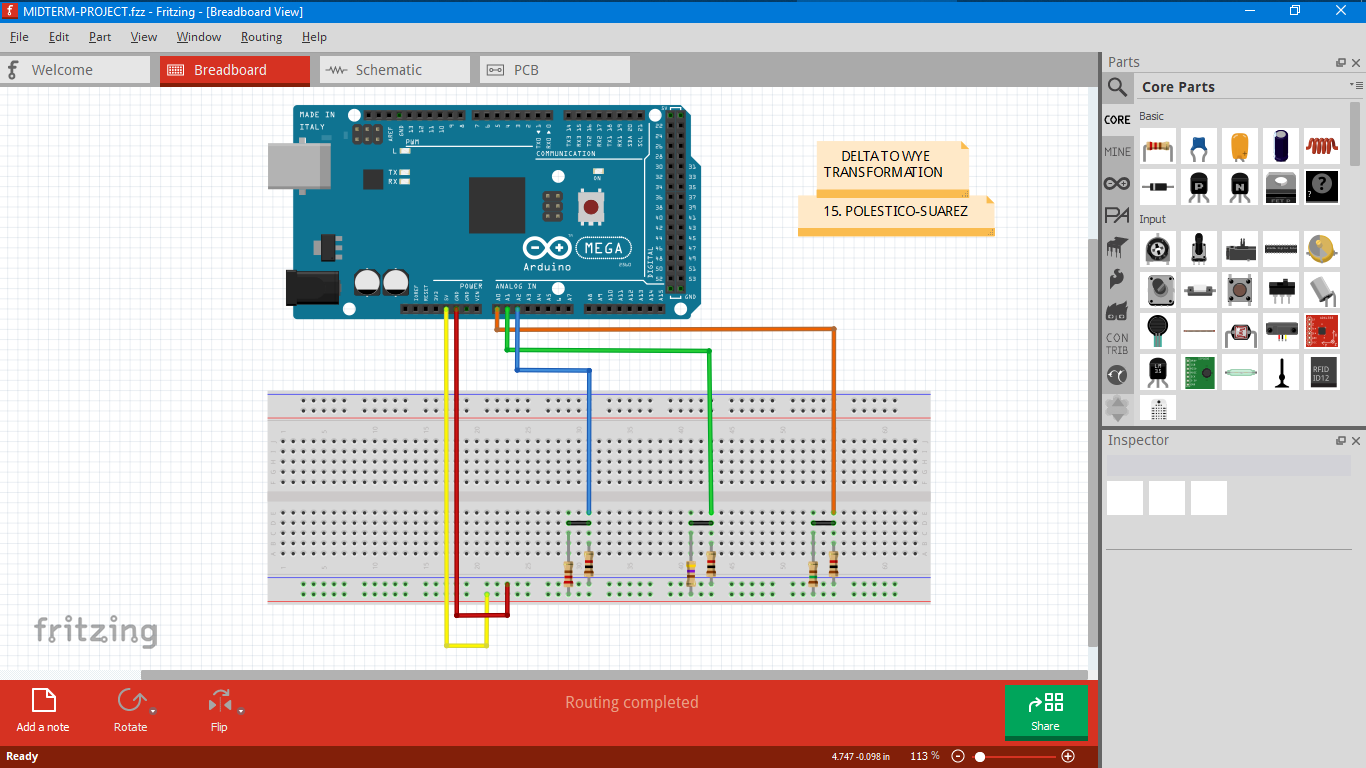1366x768 pixels.
Task: Rotate the selected part
Action: point(130,711)
